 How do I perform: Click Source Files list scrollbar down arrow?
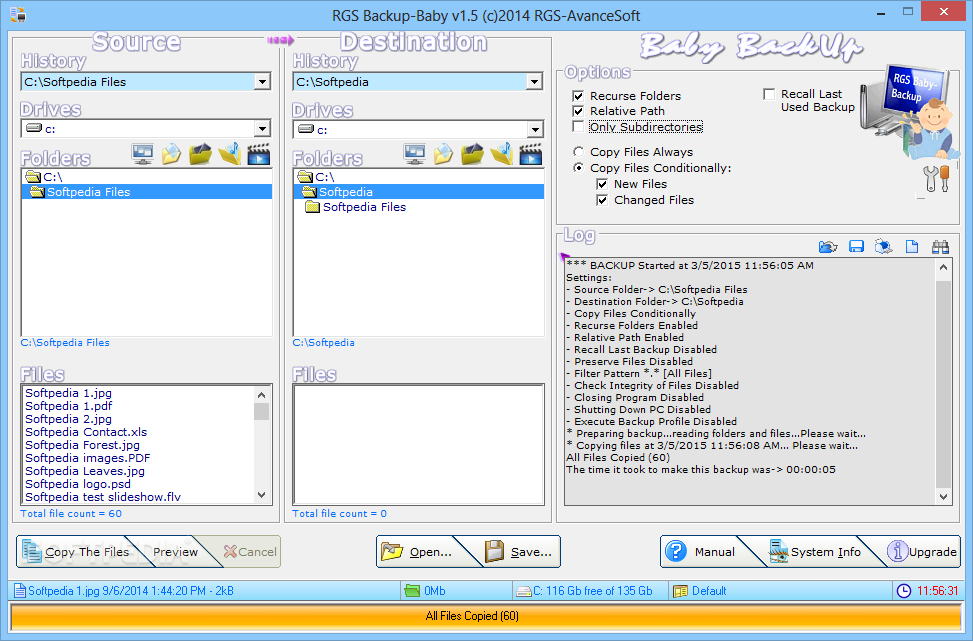(261, 495)
